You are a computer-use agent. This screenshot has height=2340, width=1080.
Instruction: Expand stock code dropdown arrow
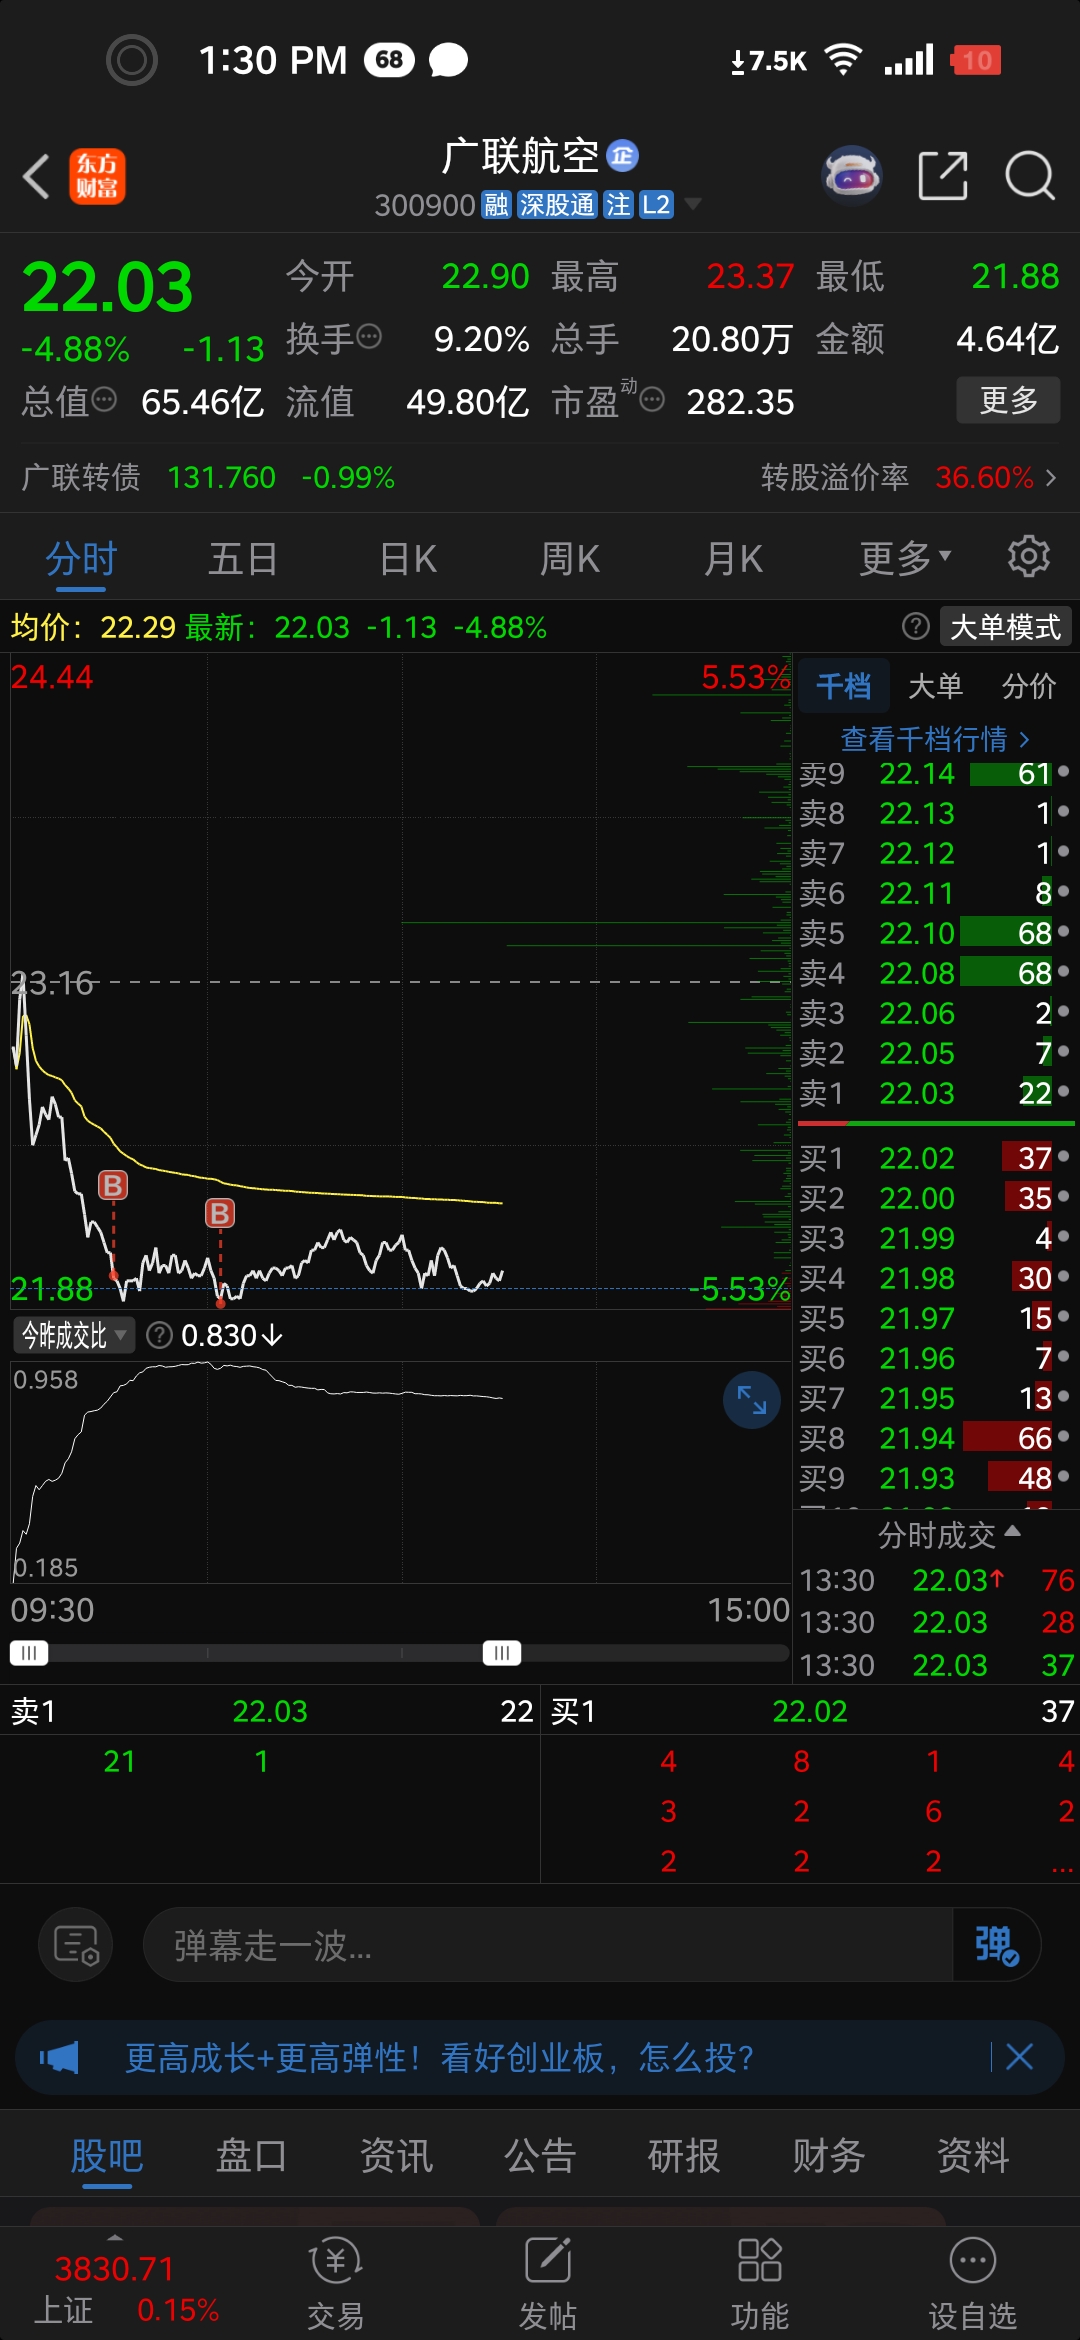692,204
